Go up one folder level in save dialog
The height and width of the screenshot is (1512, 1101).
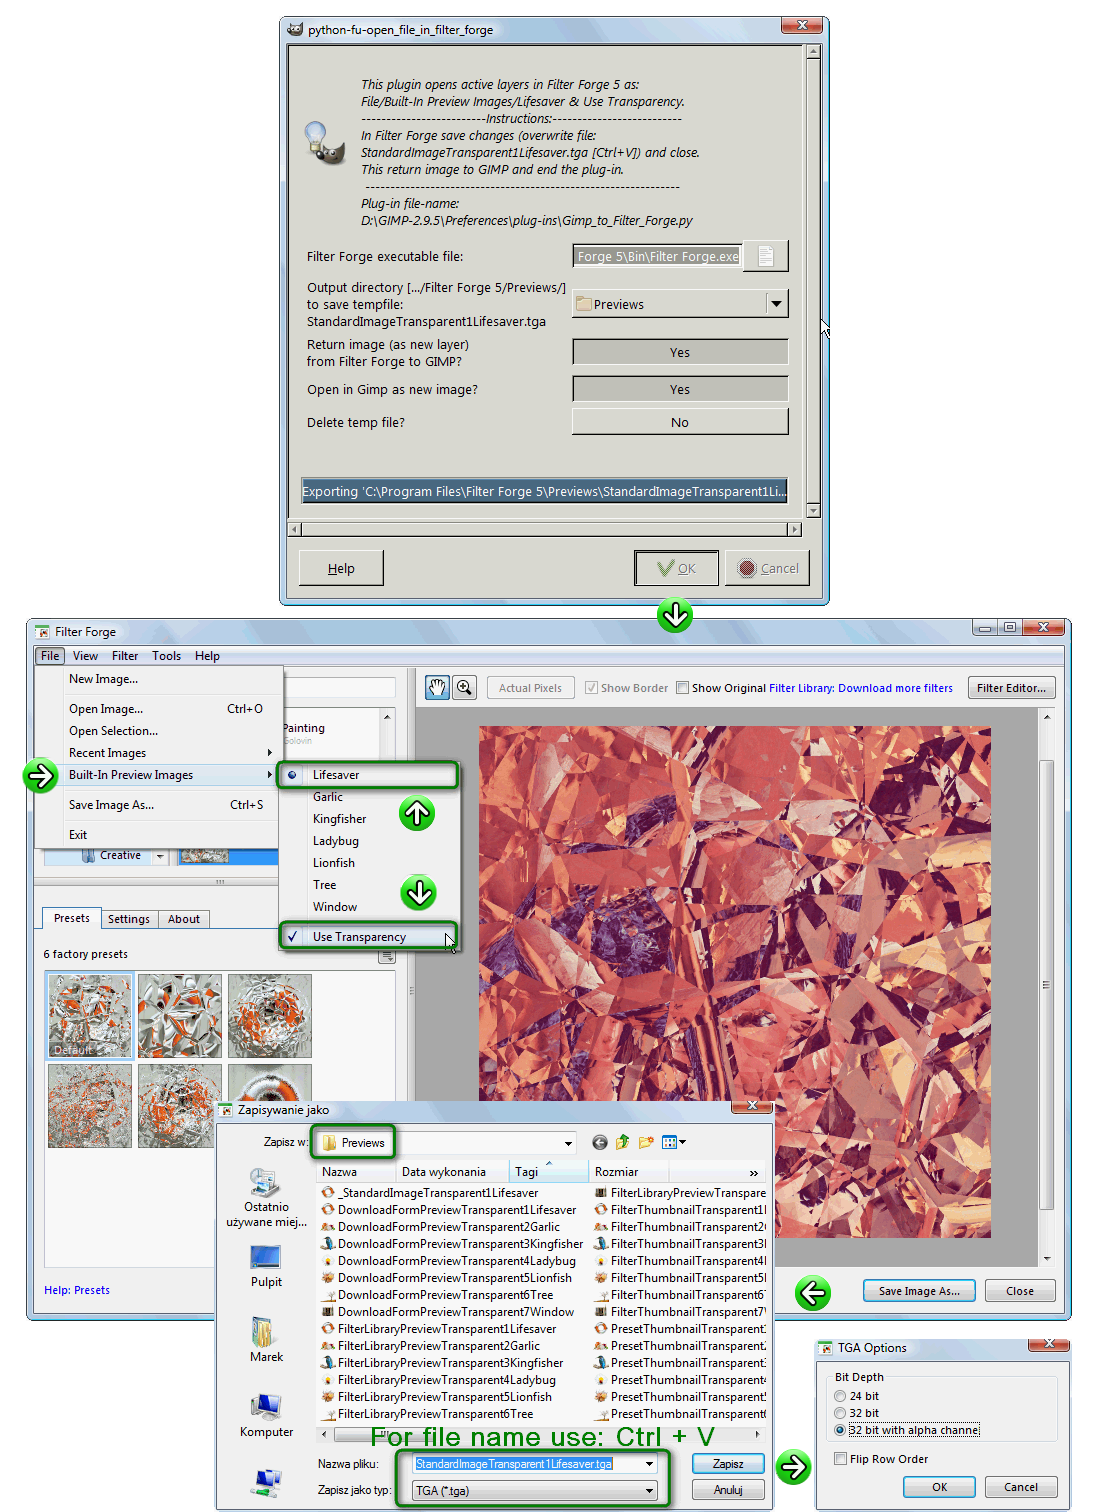coord(623,1142)
